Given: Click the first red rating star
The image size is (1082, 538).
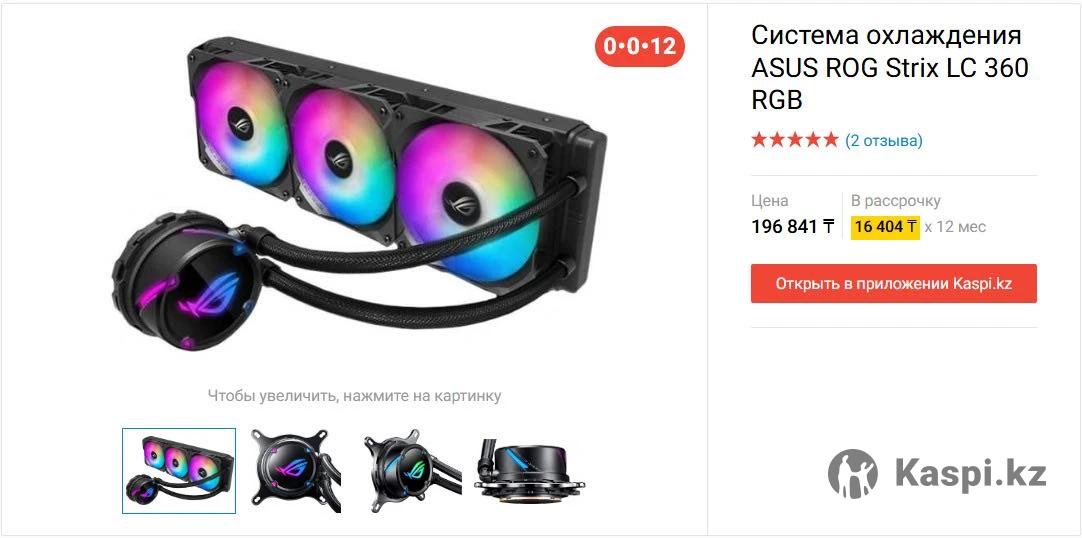Looking at the screenshot, I should point(759,140).
